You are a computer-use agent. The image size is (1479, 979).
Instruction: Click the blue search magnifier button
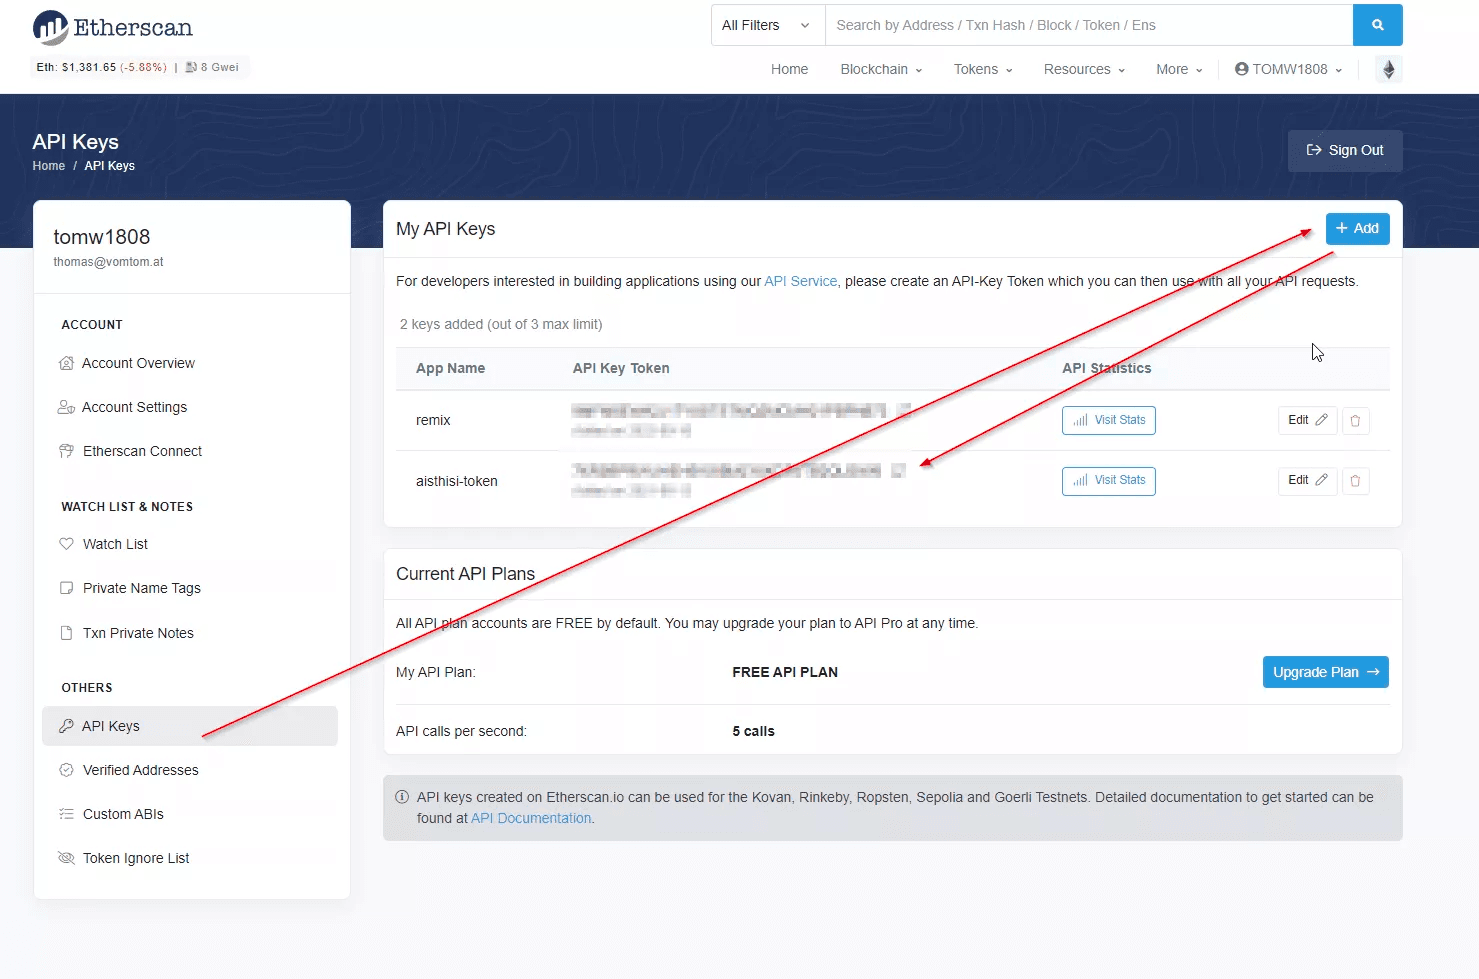coord(1377,25)
